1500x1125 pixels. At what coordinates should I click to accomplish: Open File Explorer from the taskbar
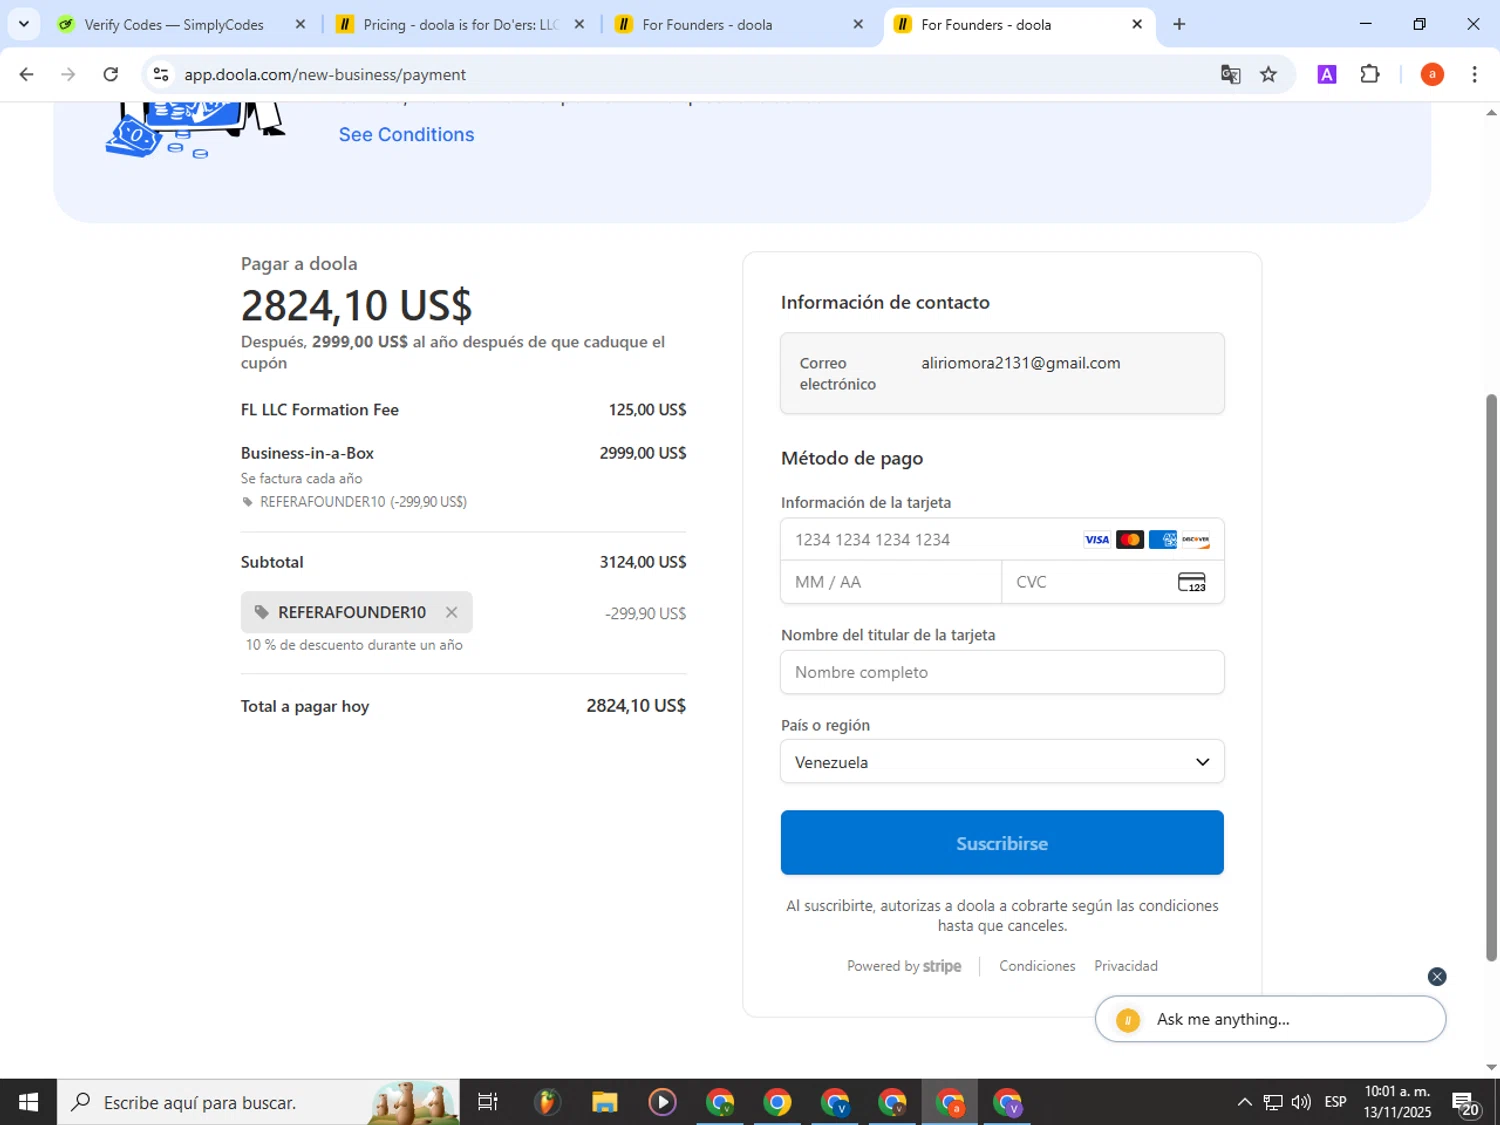click(x=604, y=1102)
